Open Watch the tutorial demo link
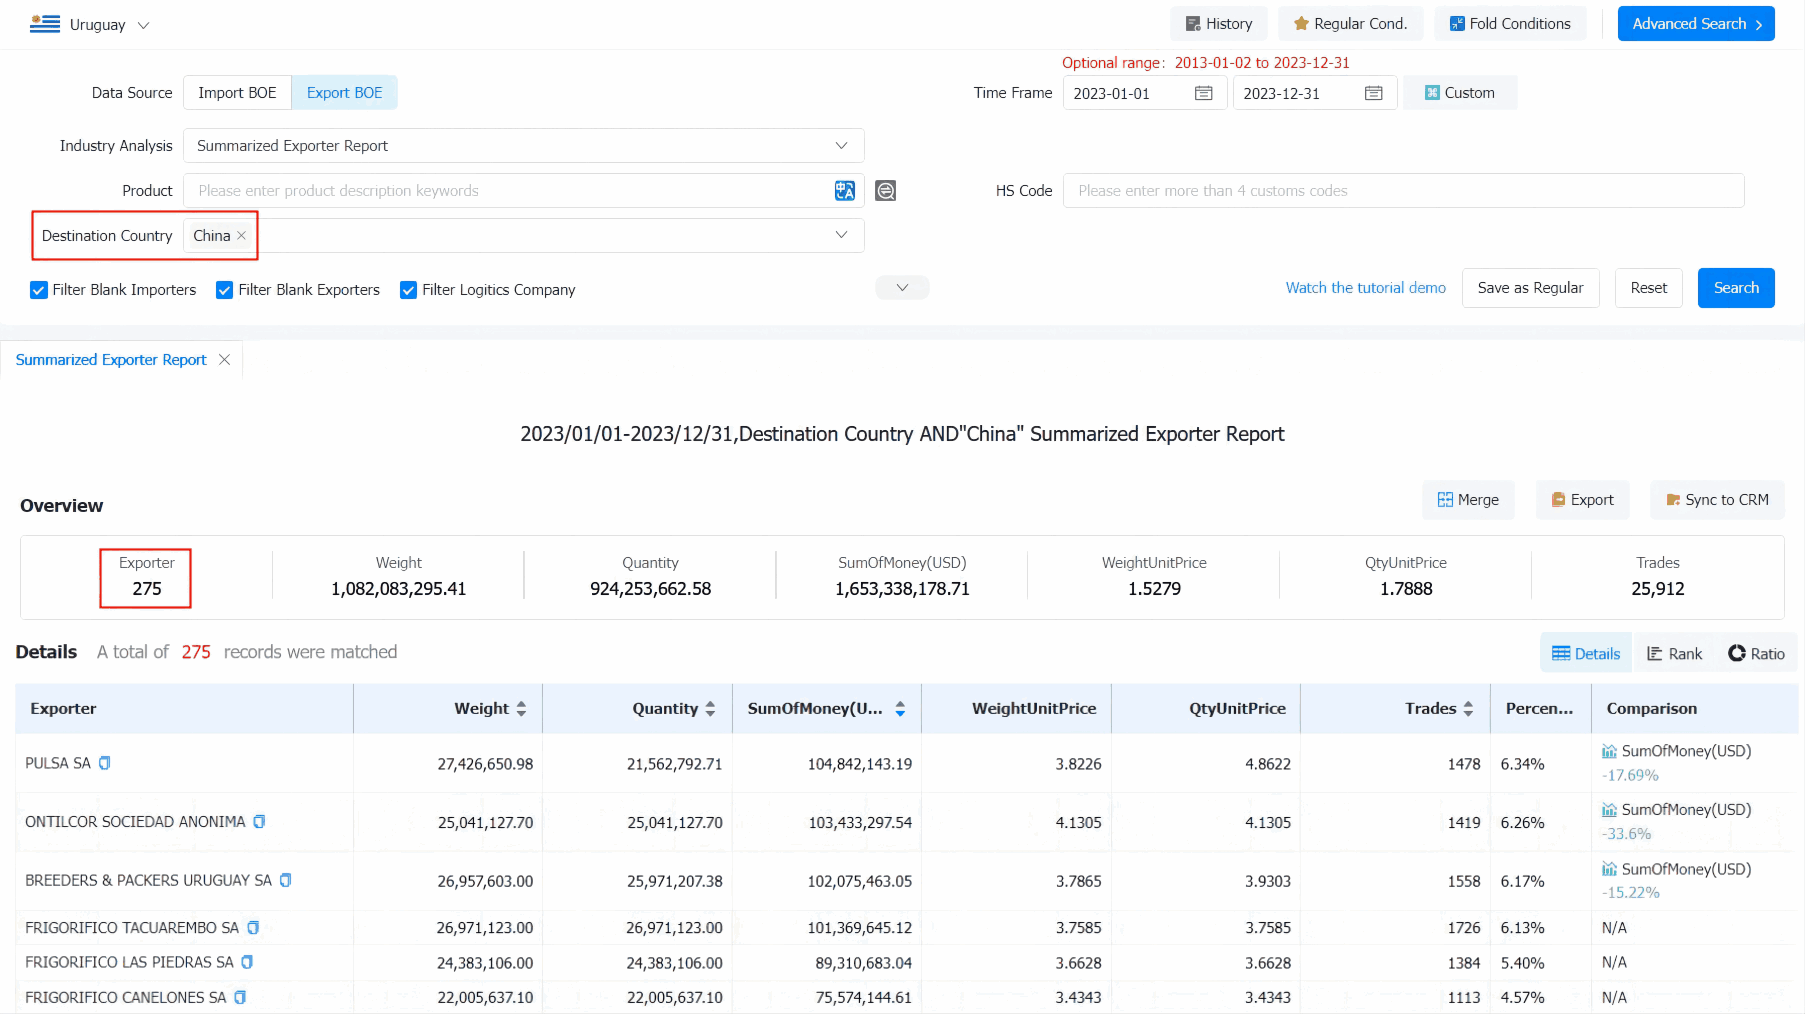 pos(1365,288)
